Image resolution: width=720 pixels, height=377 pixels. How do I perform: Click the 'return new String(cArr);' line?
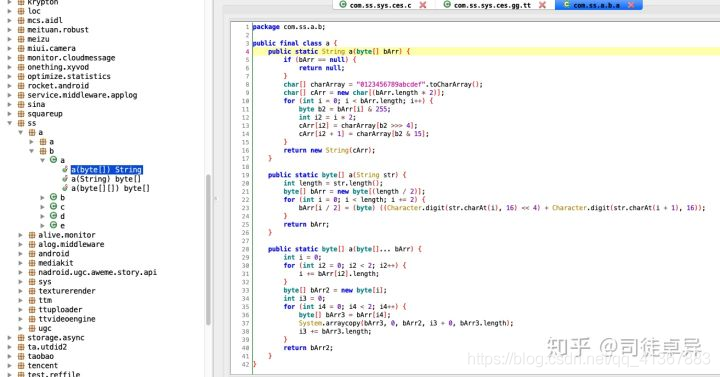coord(329,150)
